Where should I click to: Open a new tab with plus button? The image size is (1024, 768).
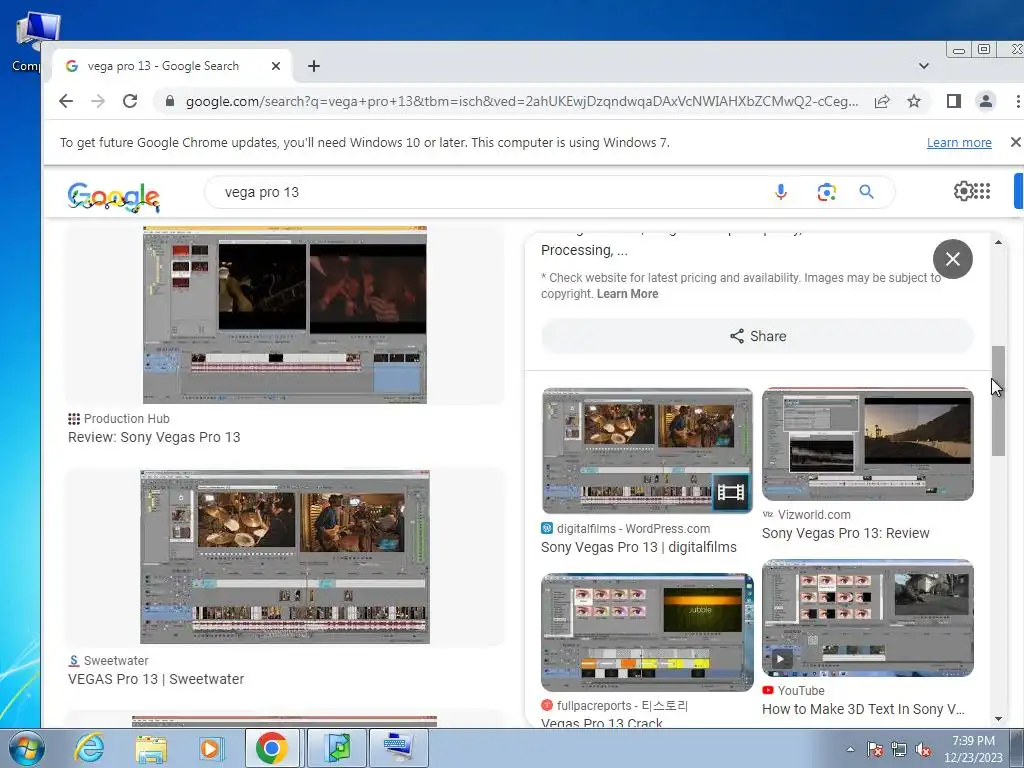pos(314,66)
